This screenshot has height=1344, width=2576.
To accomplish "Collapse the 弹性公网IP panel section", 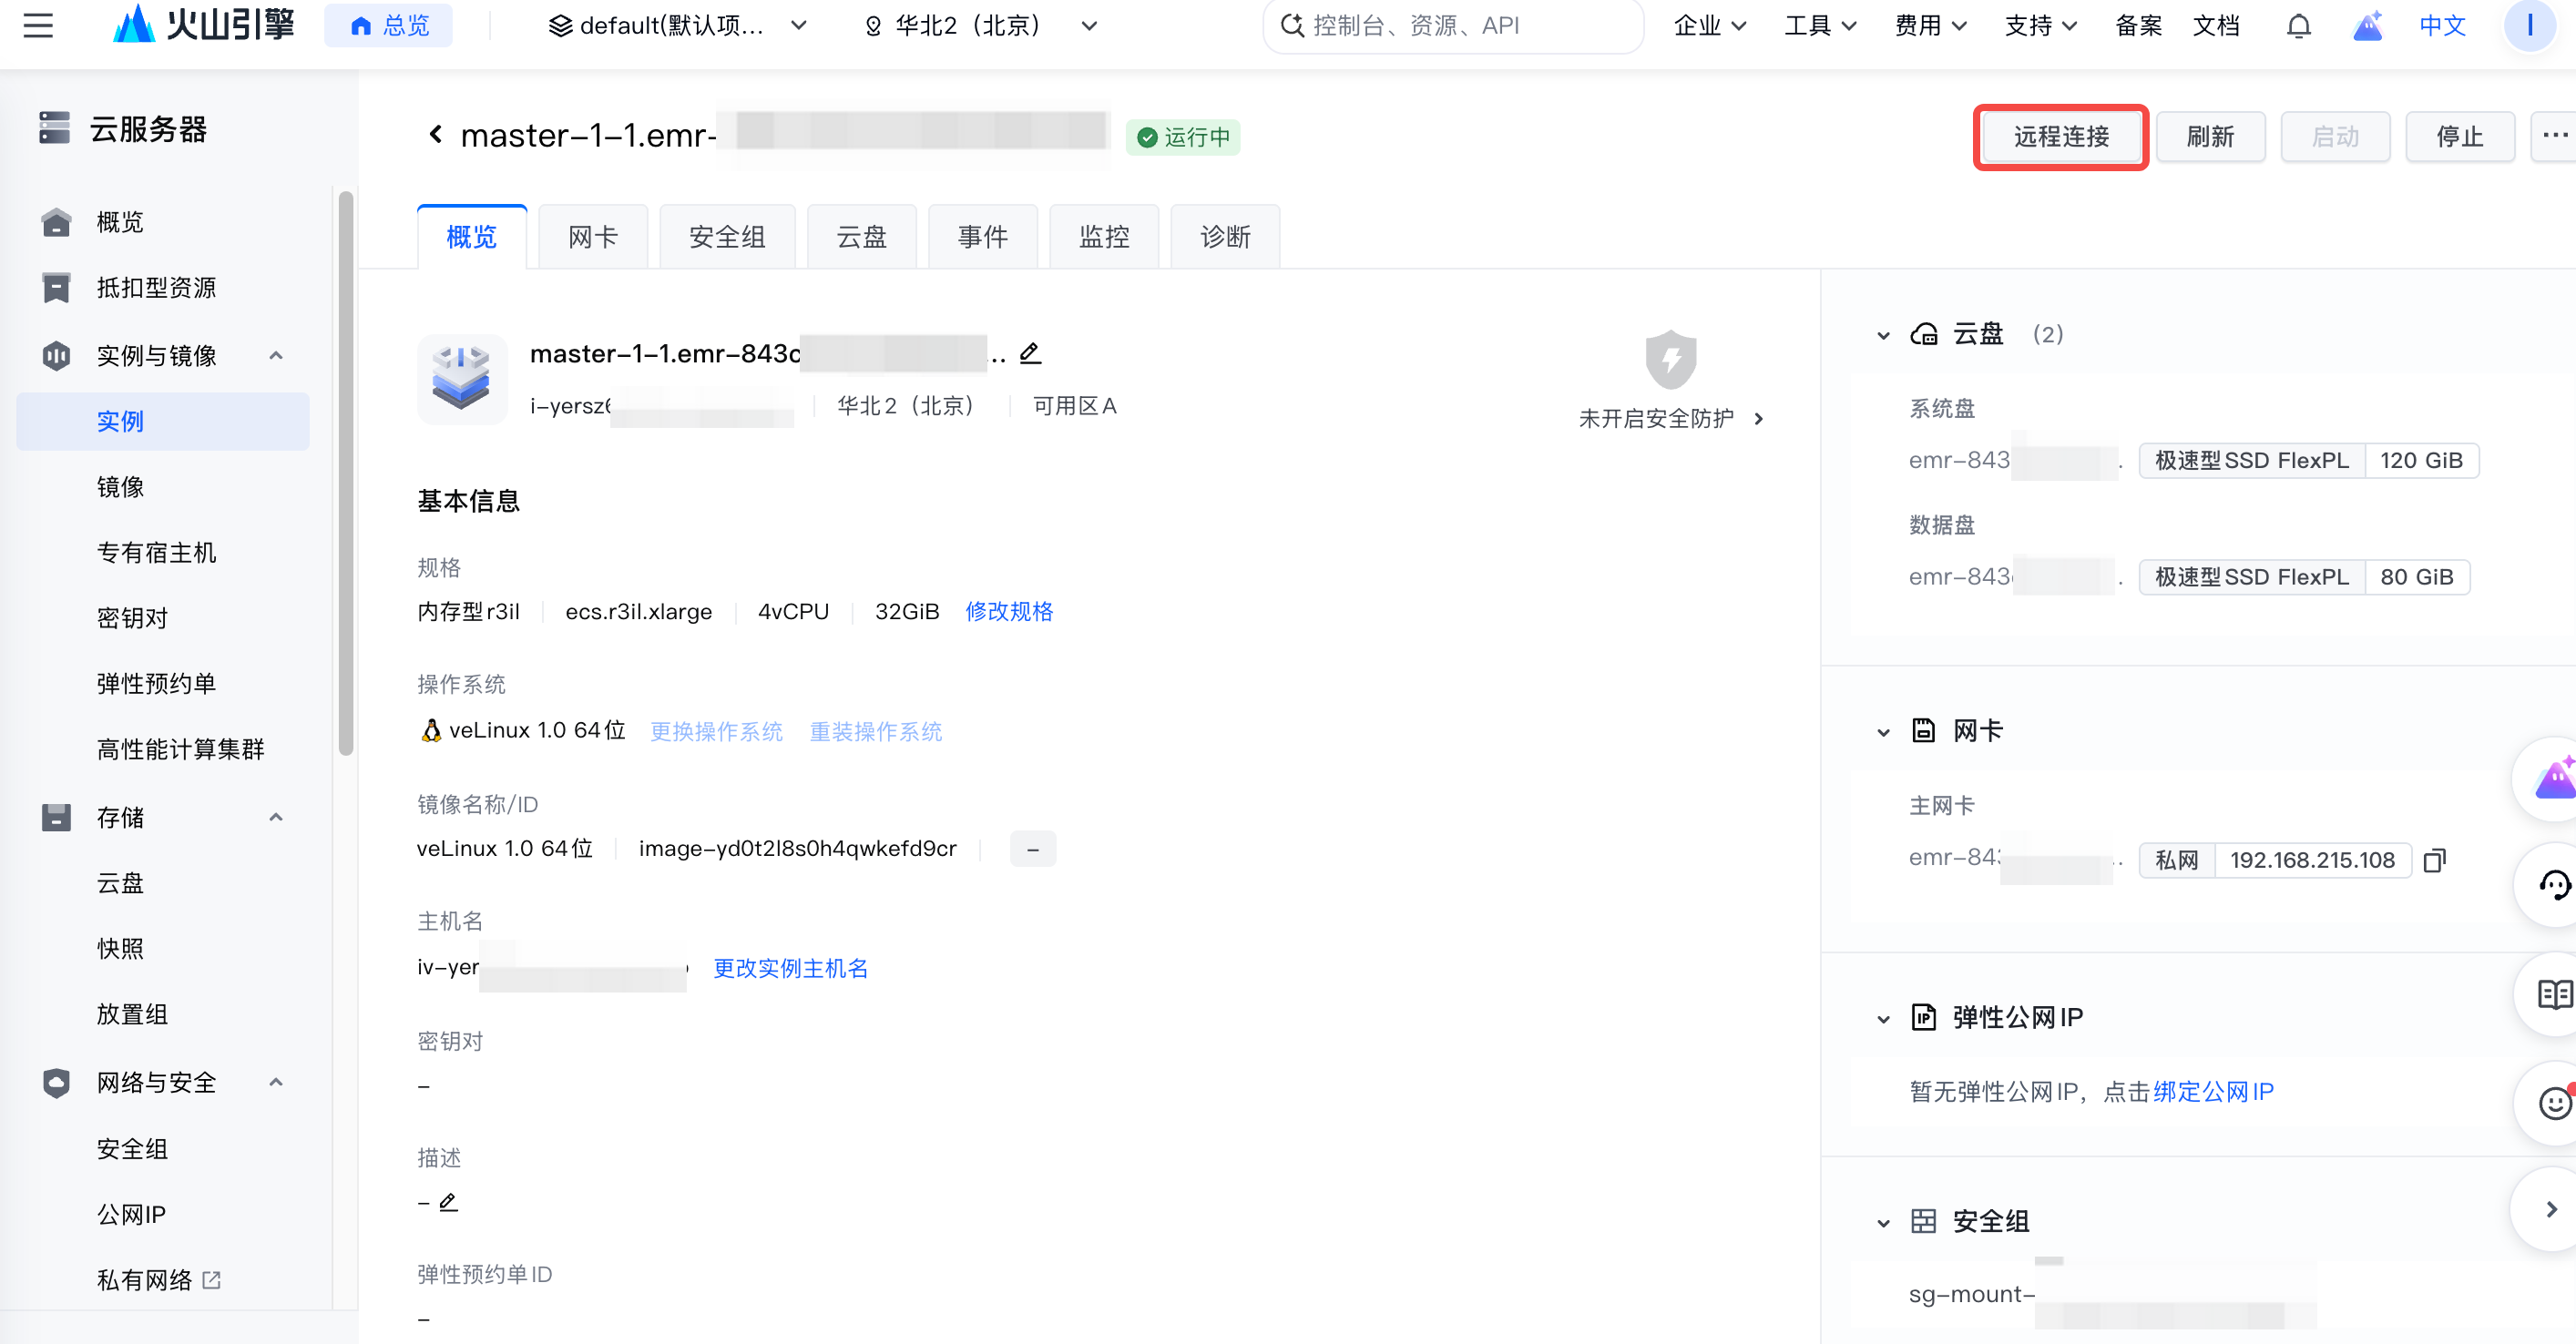I will click(1884, 1019).
